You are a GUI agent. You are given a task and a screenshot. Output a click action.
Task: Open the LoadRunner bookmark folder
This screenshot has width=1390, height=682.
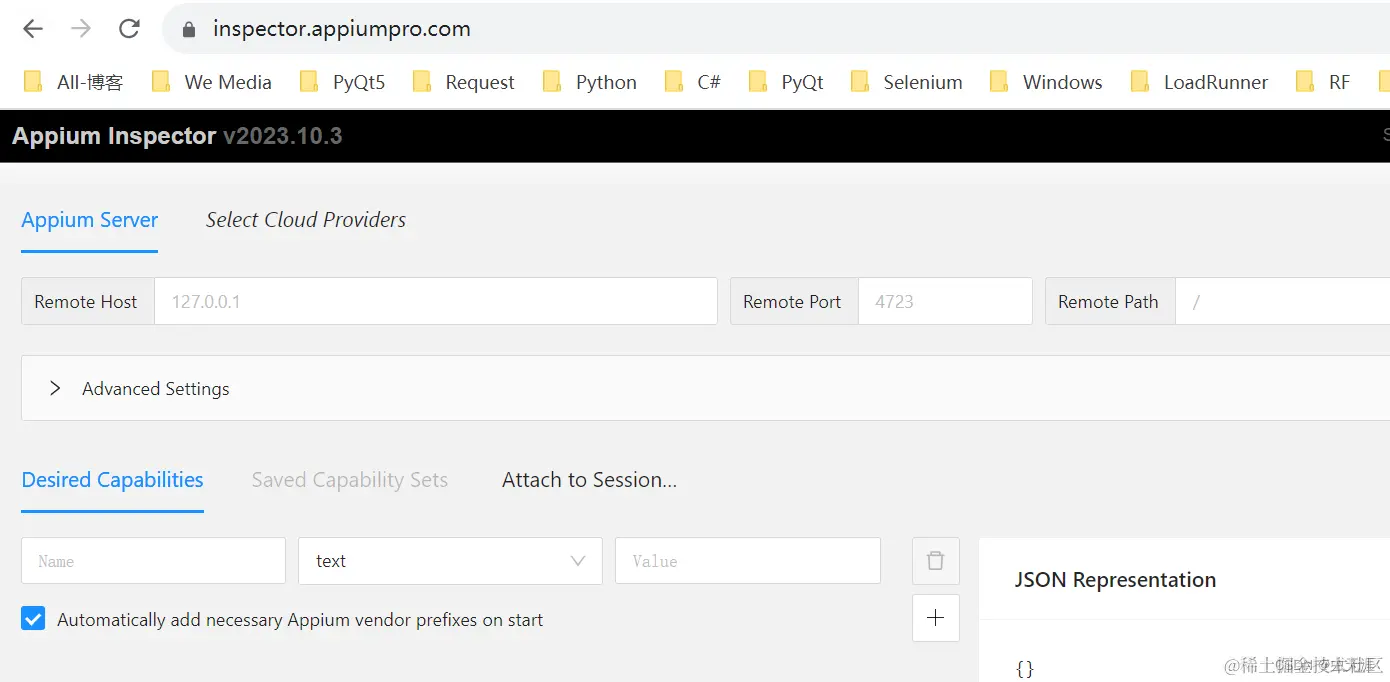click(x=1199, y=82)
